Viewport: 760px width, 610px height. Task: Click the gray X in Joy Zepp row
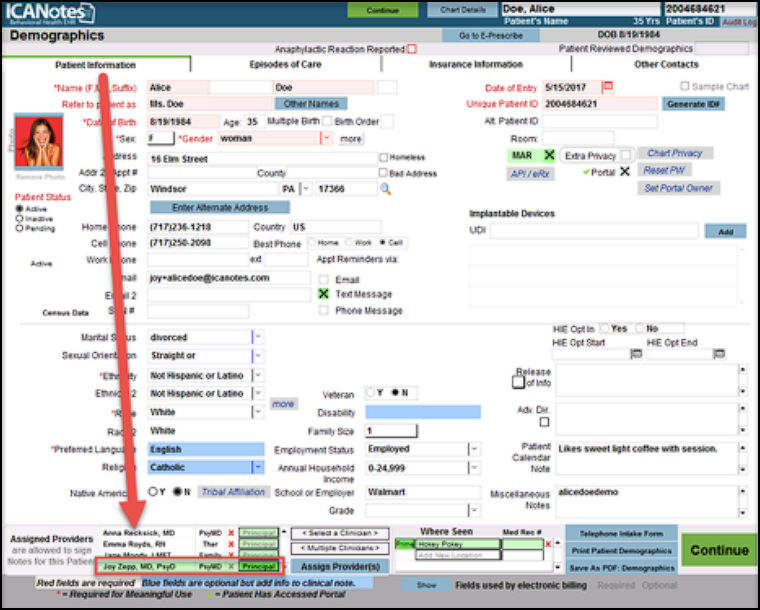click(231, 566)
